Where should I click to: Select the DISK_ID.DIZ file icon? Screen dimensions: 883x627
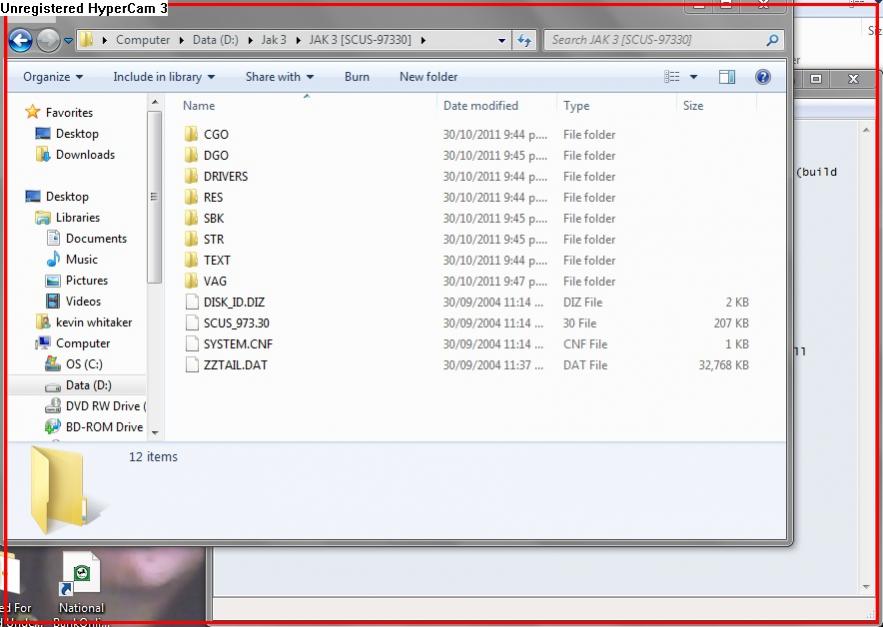click(192, 302)
